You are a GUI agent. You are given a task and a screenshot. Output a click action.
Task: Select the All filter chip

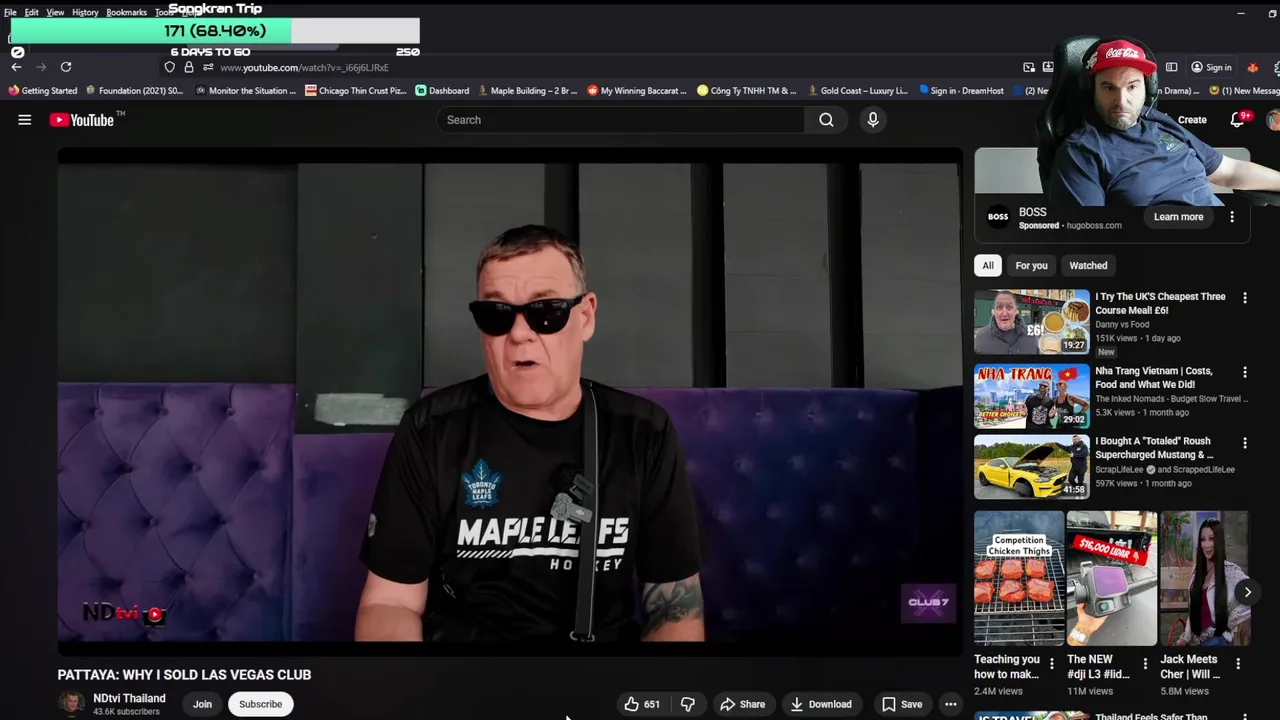click(988, 266)
